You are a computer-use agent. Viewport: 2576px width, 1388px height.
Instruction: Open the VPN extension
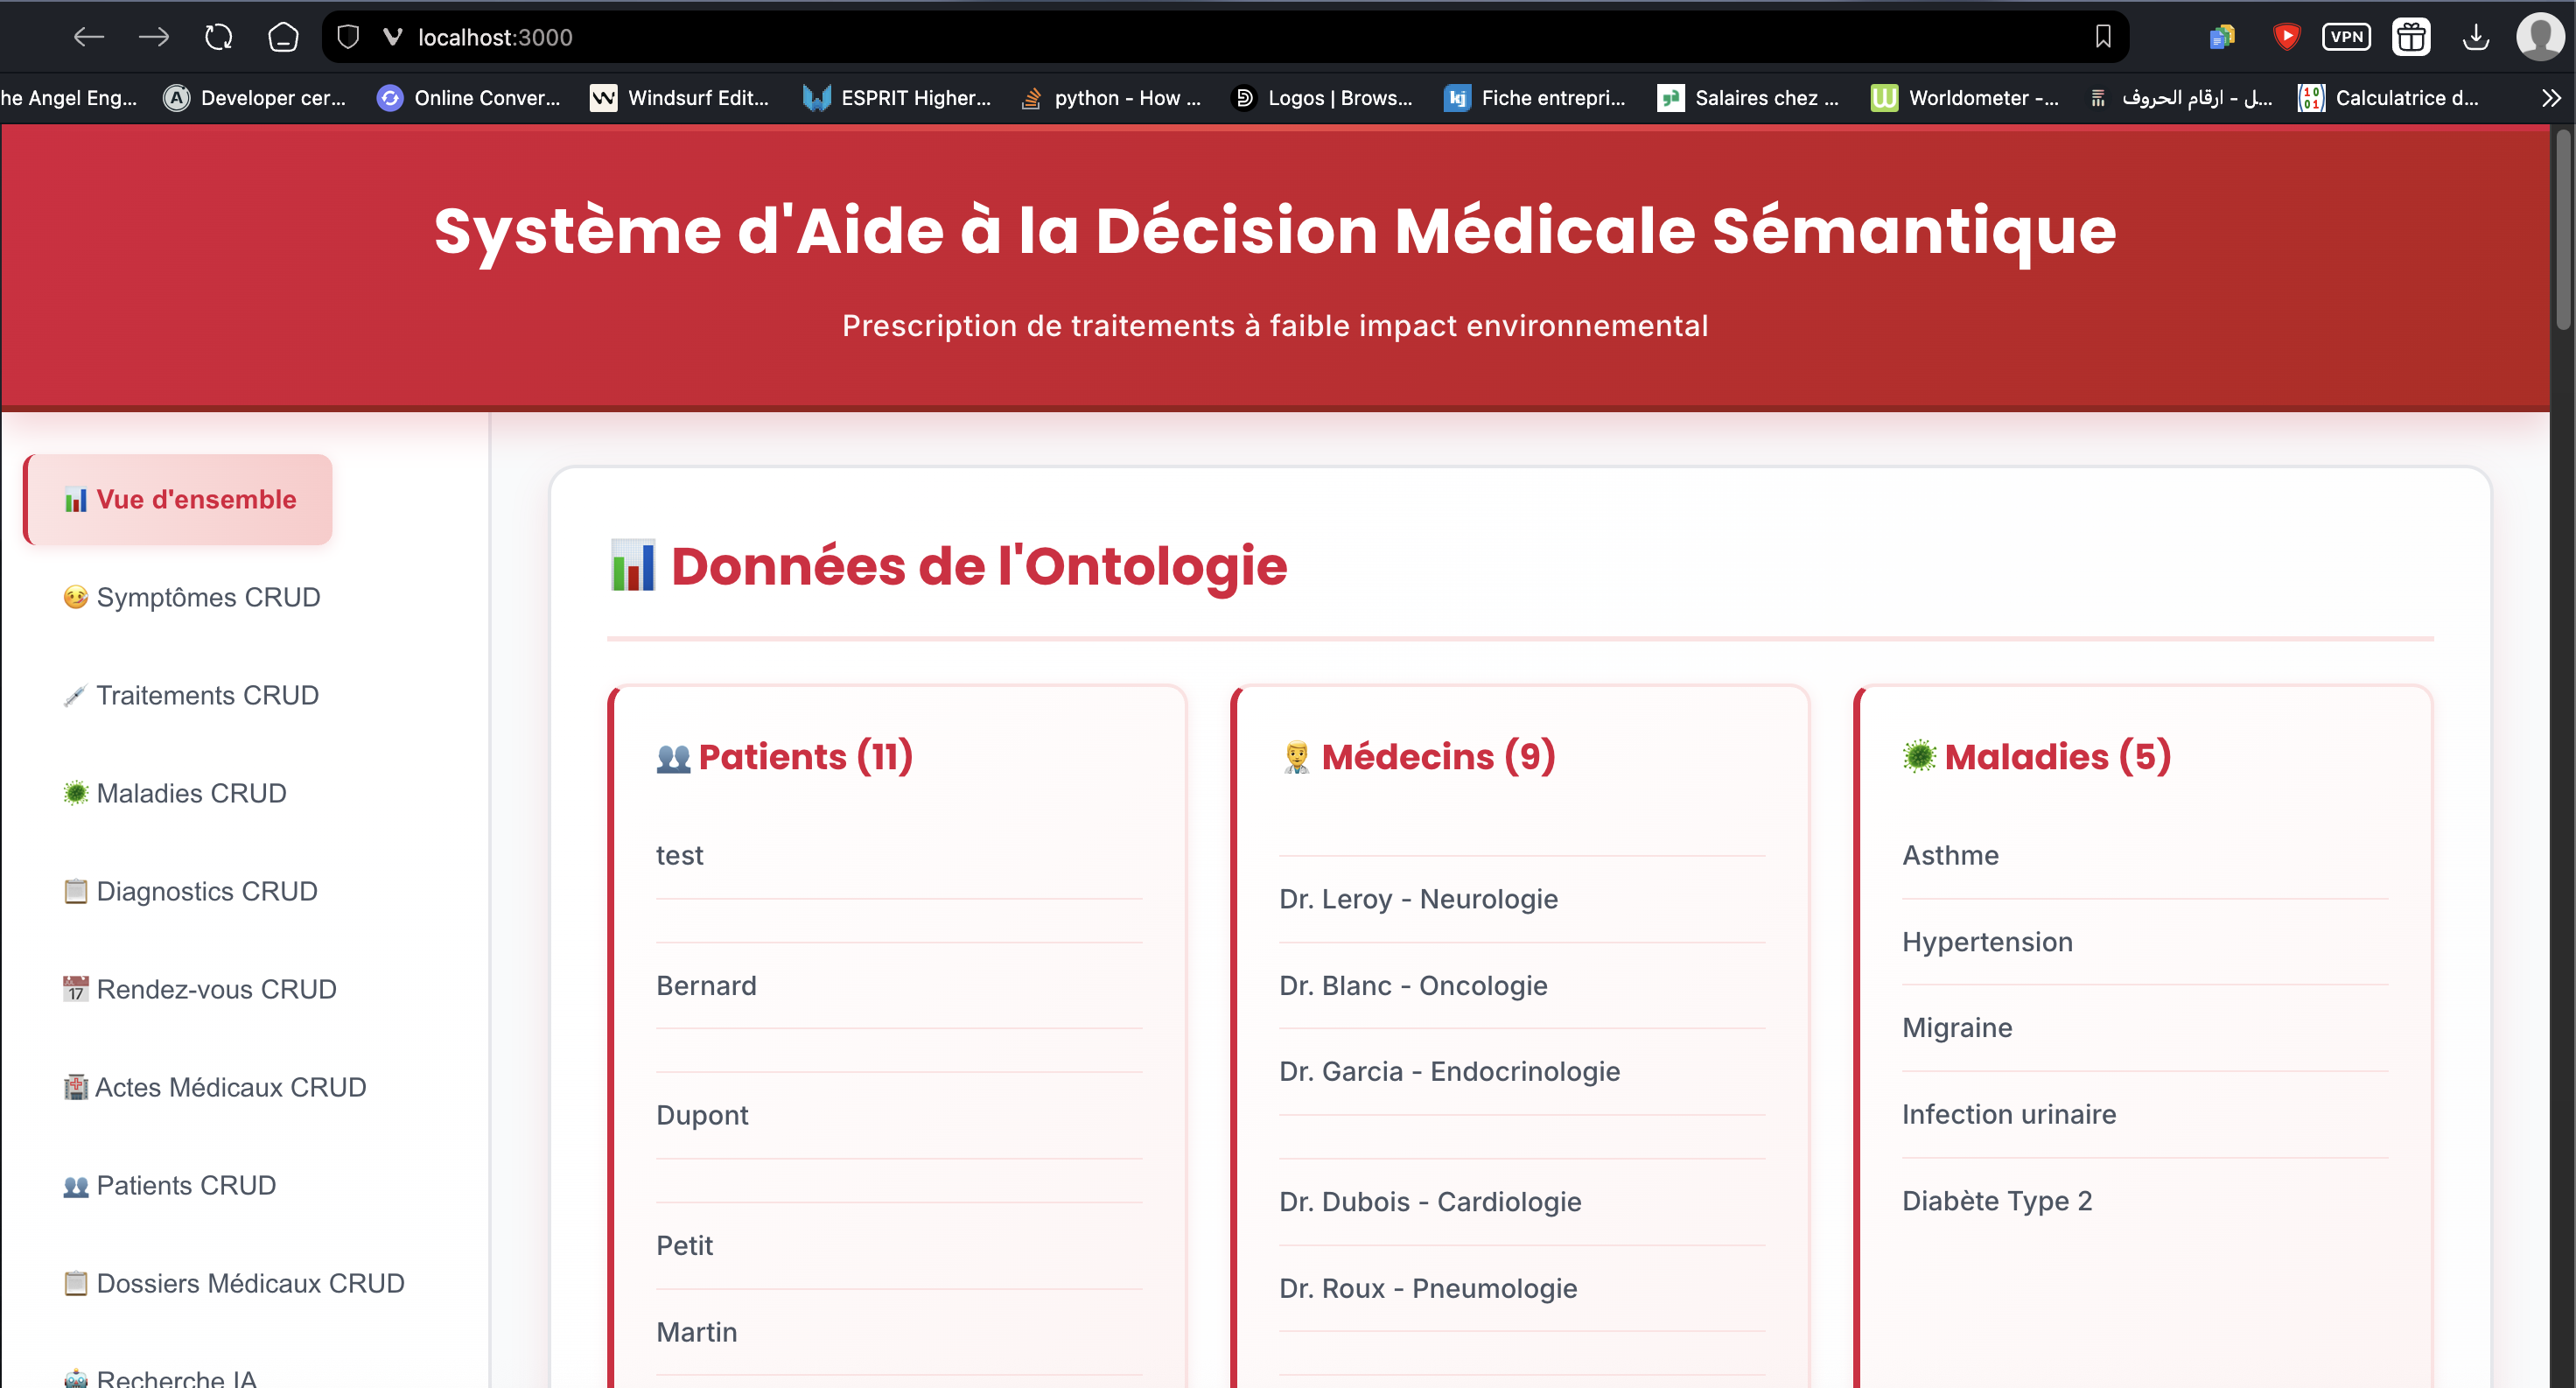point(2347,36)
